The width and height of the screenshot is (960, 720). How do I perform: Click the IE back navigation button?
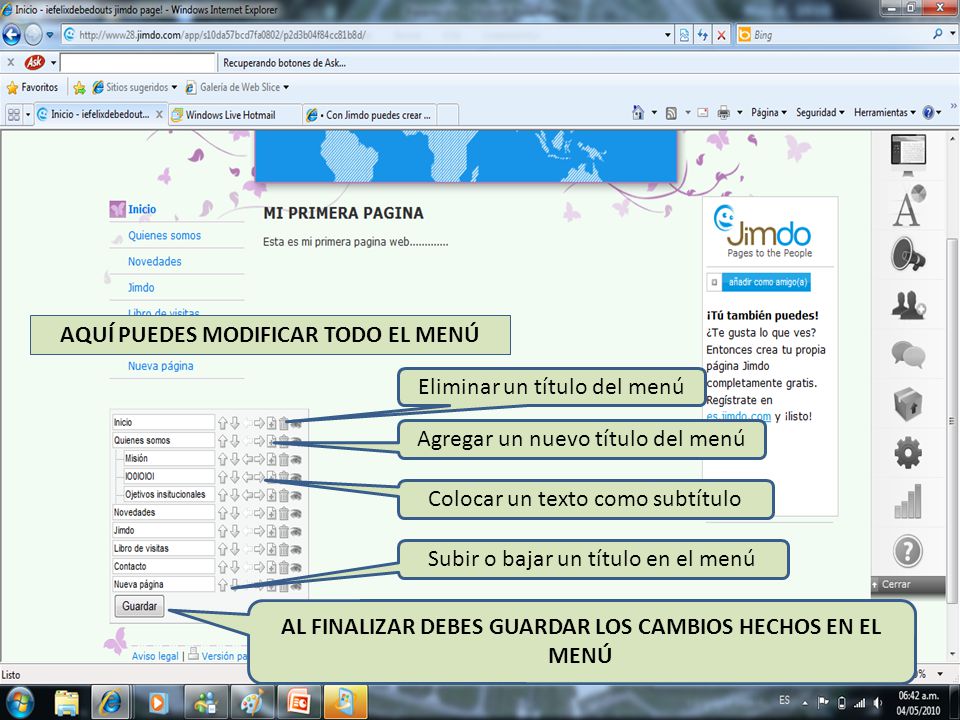12,35
